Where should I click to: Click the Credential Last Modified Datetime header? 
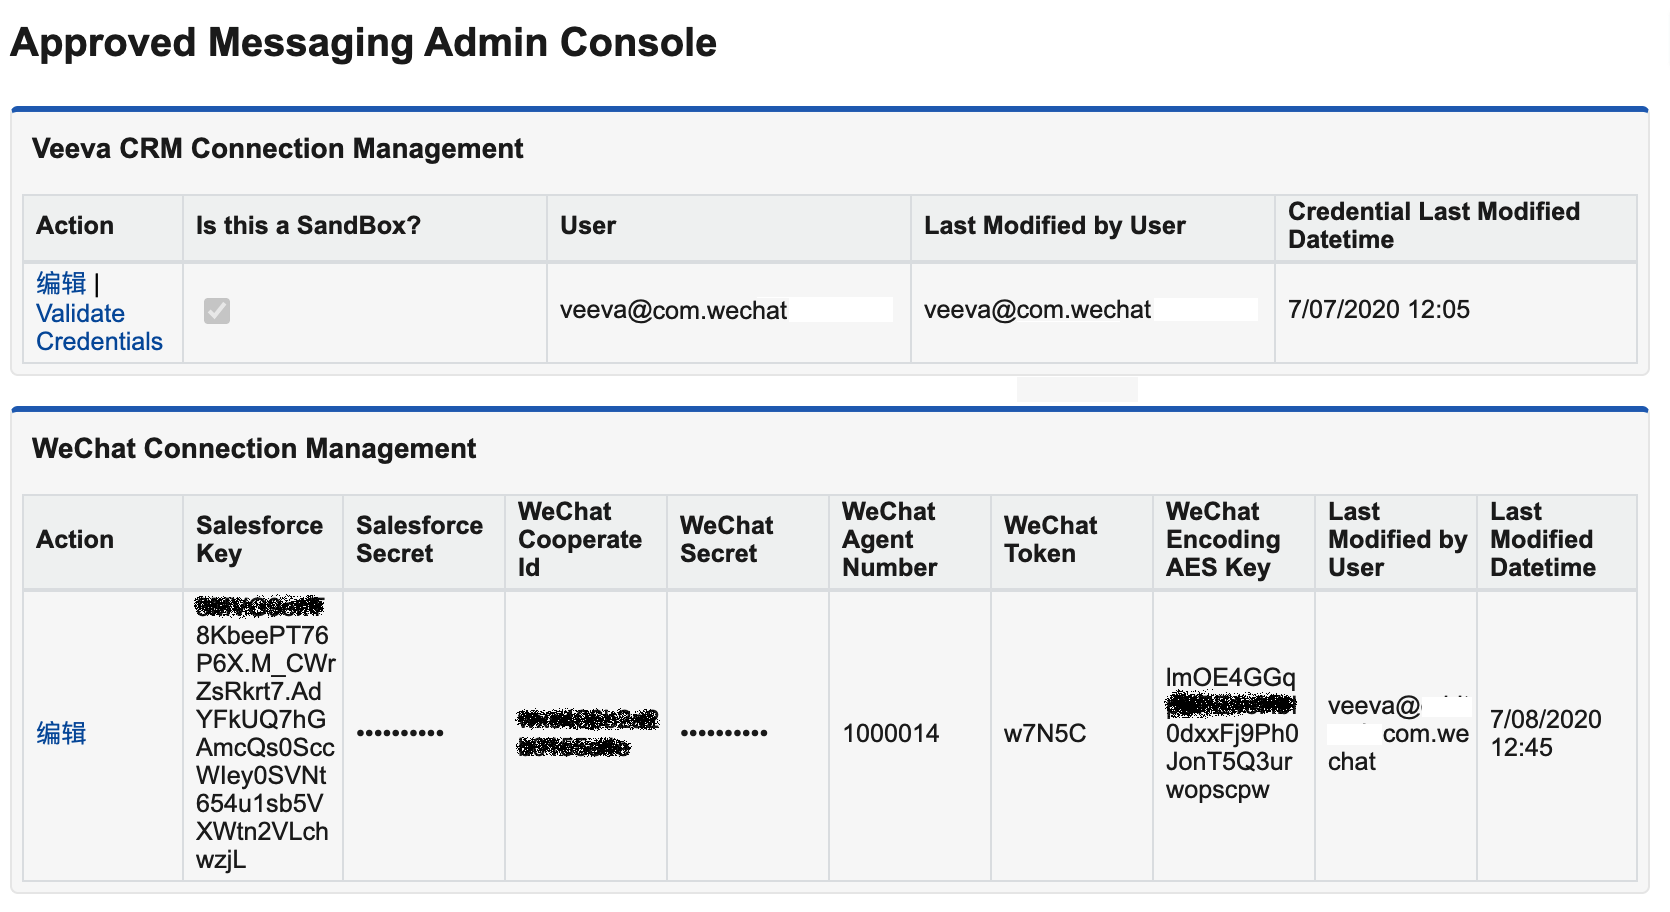point(1433,226)
